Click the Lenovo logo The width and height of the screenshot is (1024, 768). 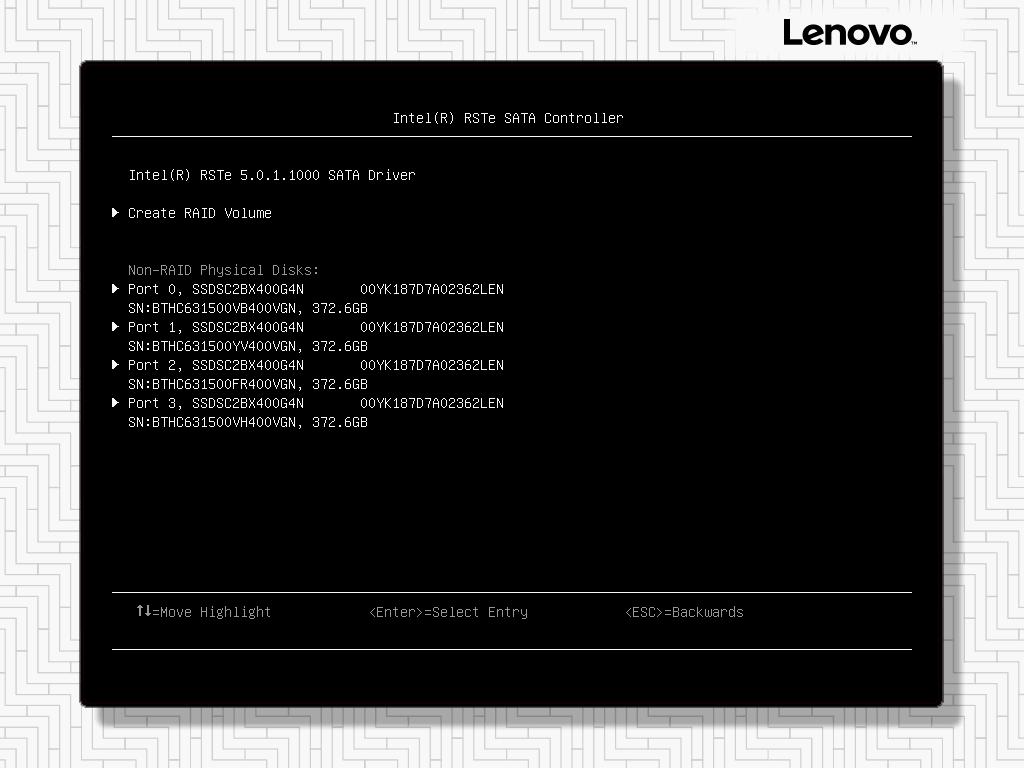[x=848, y=32]
